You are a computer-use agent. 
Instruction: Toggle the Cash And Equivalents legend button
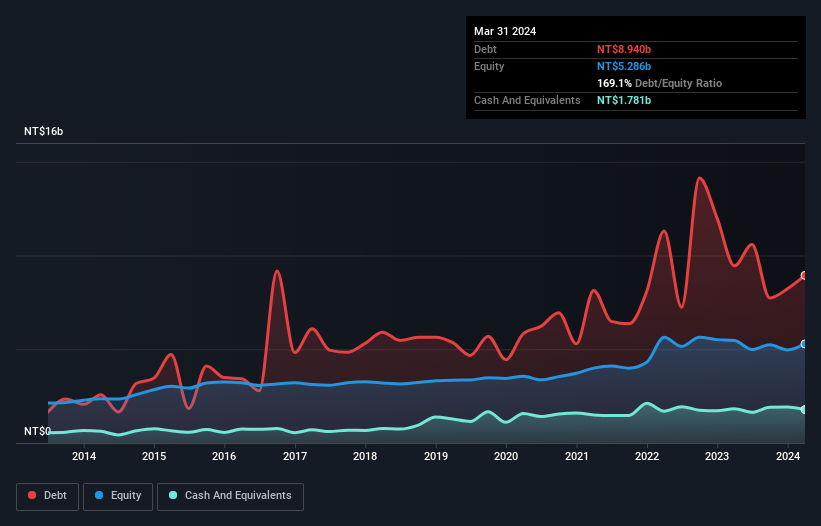[x=230, y=496]
